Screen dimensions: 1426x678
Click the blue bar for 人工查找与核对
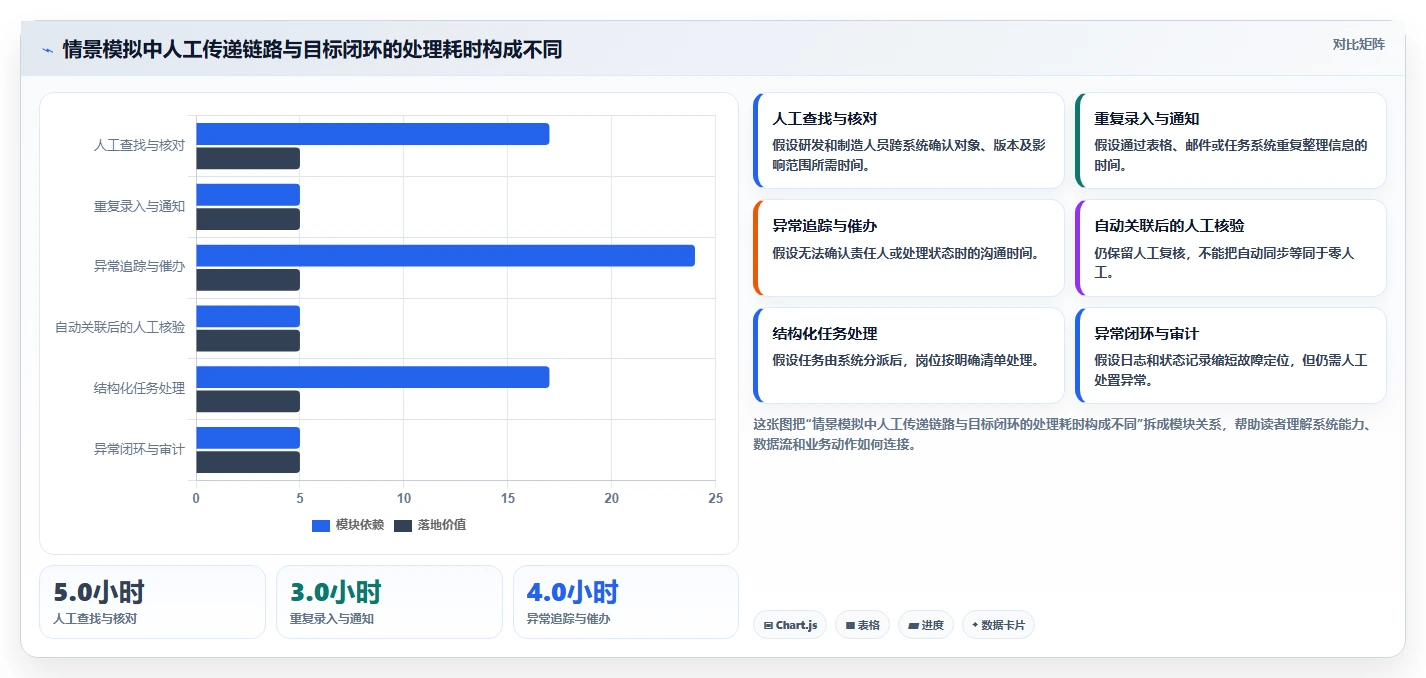[x=372, y=134]
